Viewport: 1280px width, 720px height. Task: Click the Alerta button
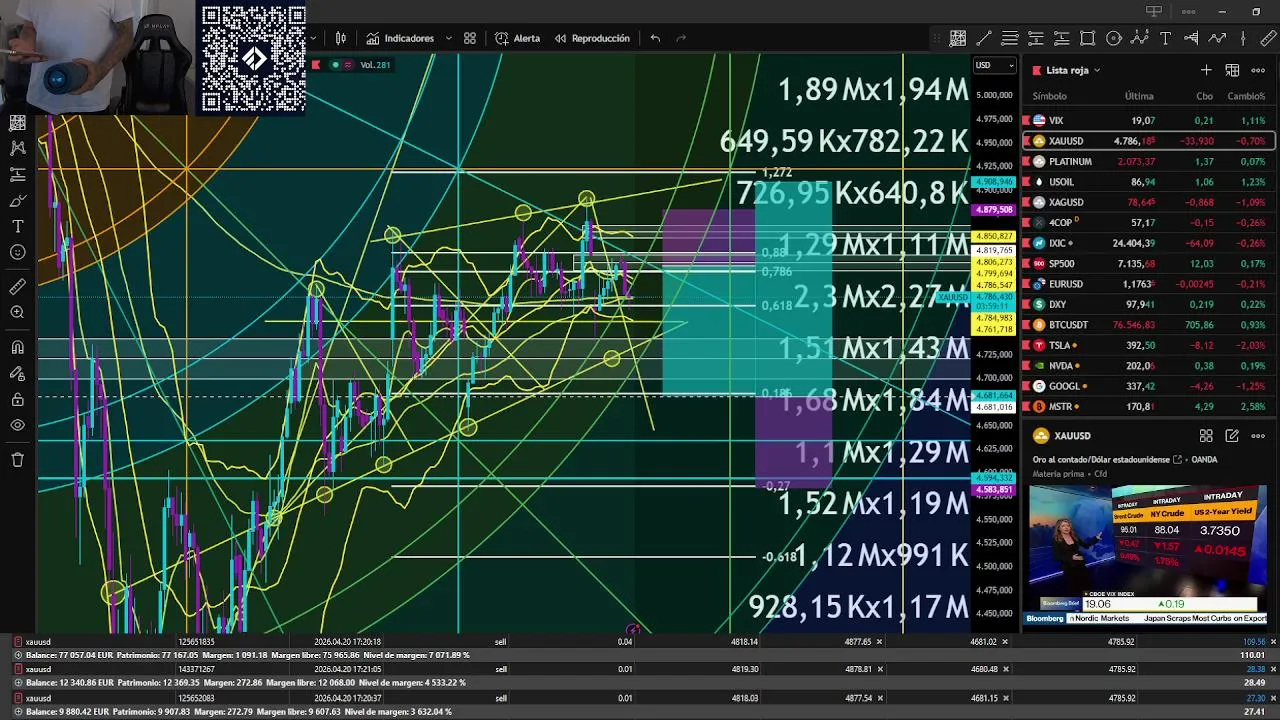[x=517, y=38]
